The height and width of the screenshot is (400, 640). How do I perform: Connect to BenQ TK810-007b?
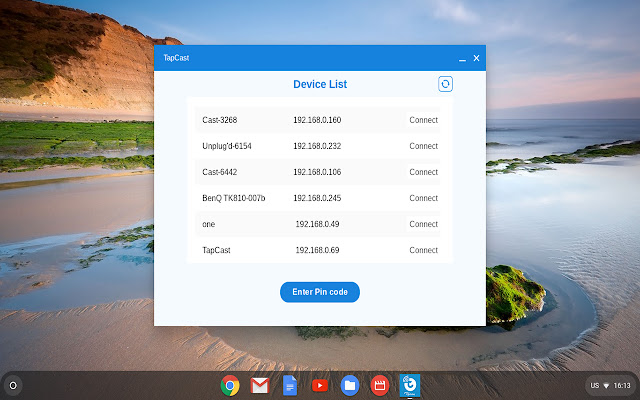pyautogui.click(x=423, y=198)
